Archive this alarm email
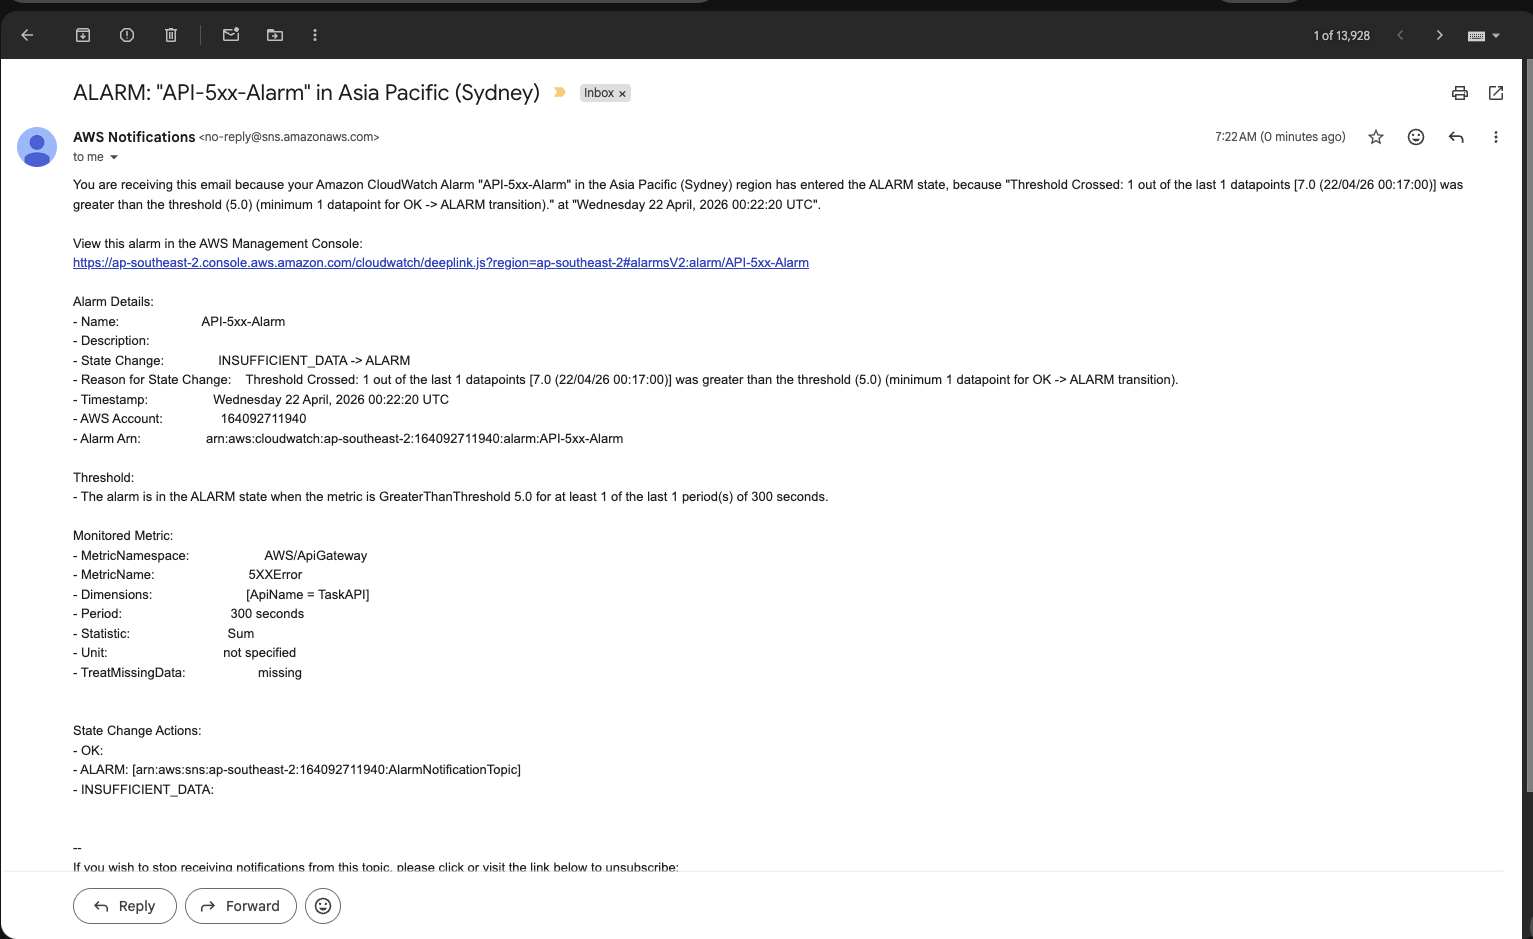Viewport: 1533px width, 939px height. pyautogui.click(x=83, y=34)
